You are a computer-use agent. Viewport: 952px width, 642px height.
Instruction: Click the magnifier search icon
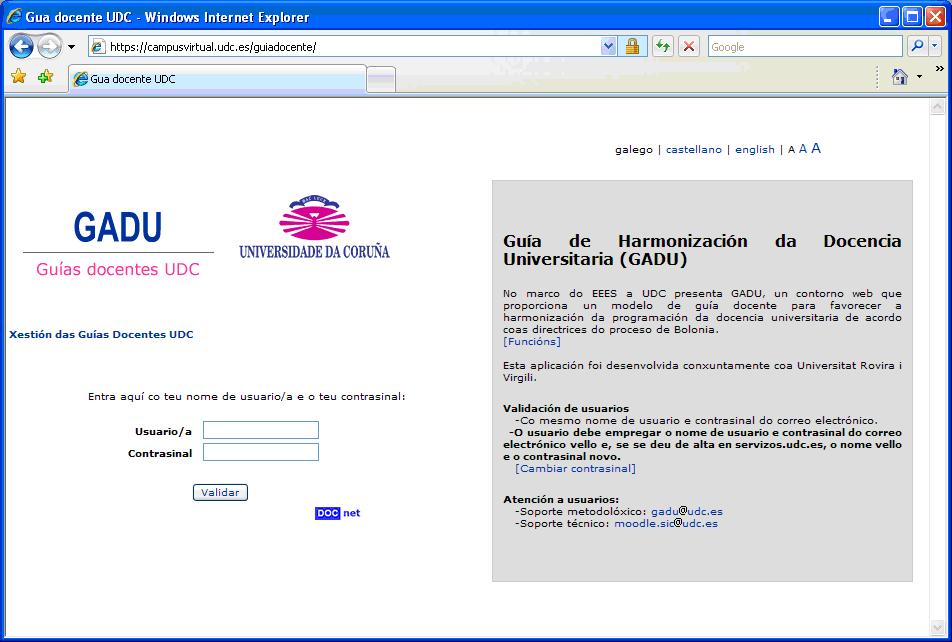tap(917, 46)
